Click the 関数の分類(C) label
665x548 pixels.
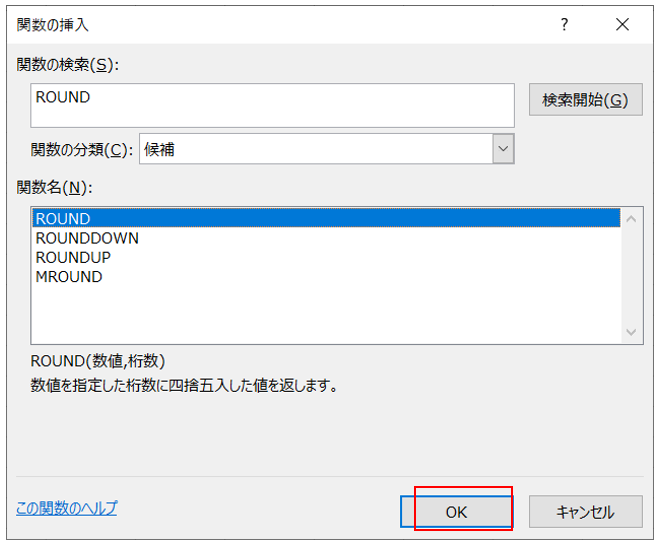coord(82,150)
